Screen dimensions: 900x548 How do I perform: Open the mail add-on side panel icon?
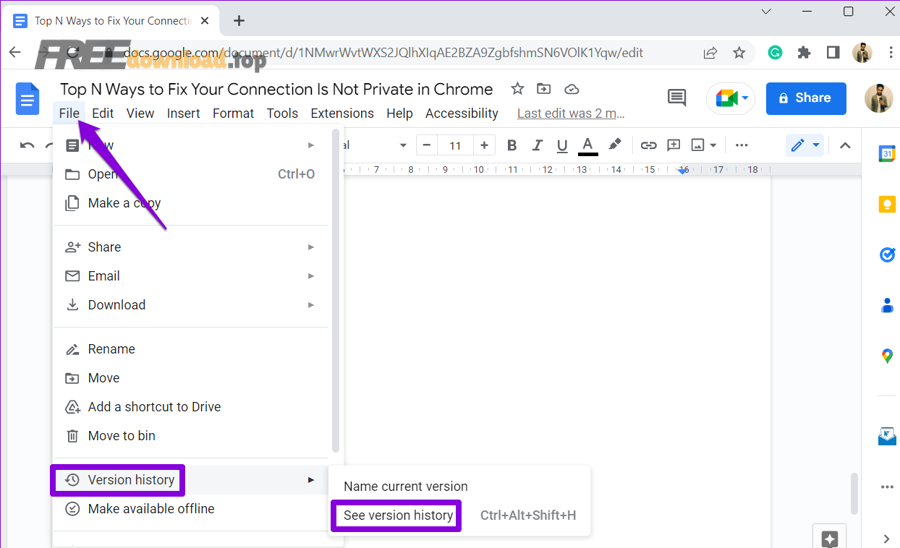pos(887,436)
